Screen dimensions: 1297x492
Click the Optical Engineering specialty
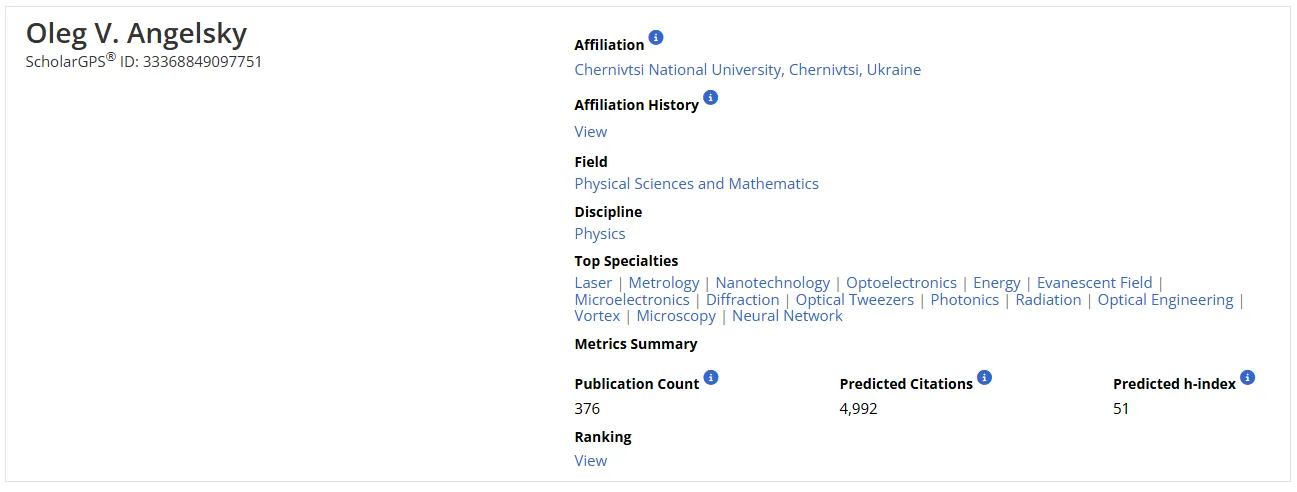[x=1165, y=300]
